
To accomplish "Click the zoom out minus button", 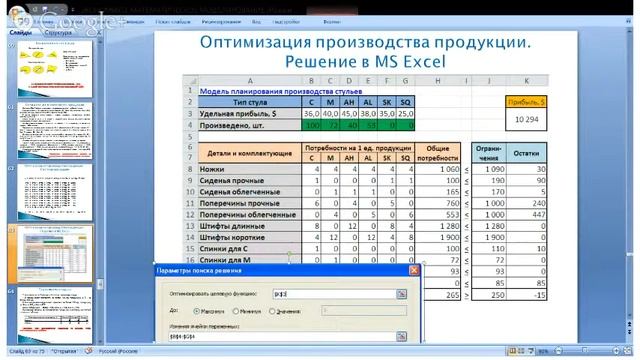I will (x=558, y=351).
